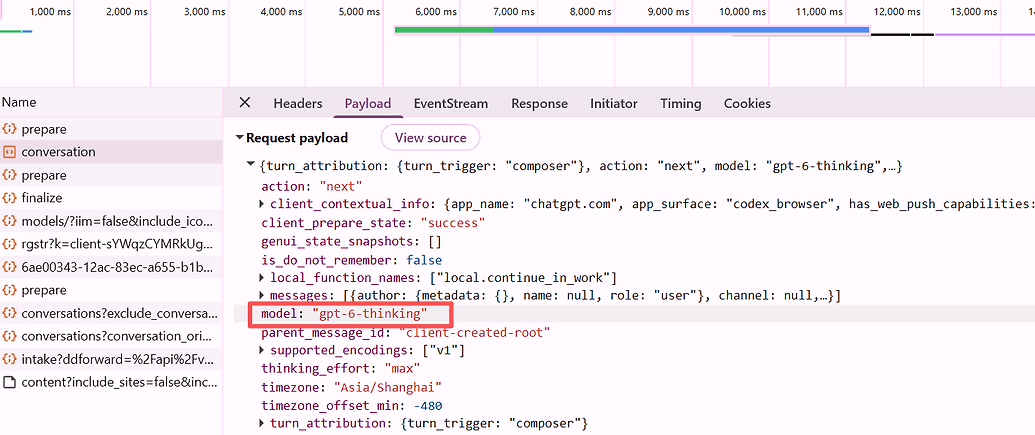Collapse the root payload object
The height and width of the screenshot is (435, 1035).
tap(251, 166)
